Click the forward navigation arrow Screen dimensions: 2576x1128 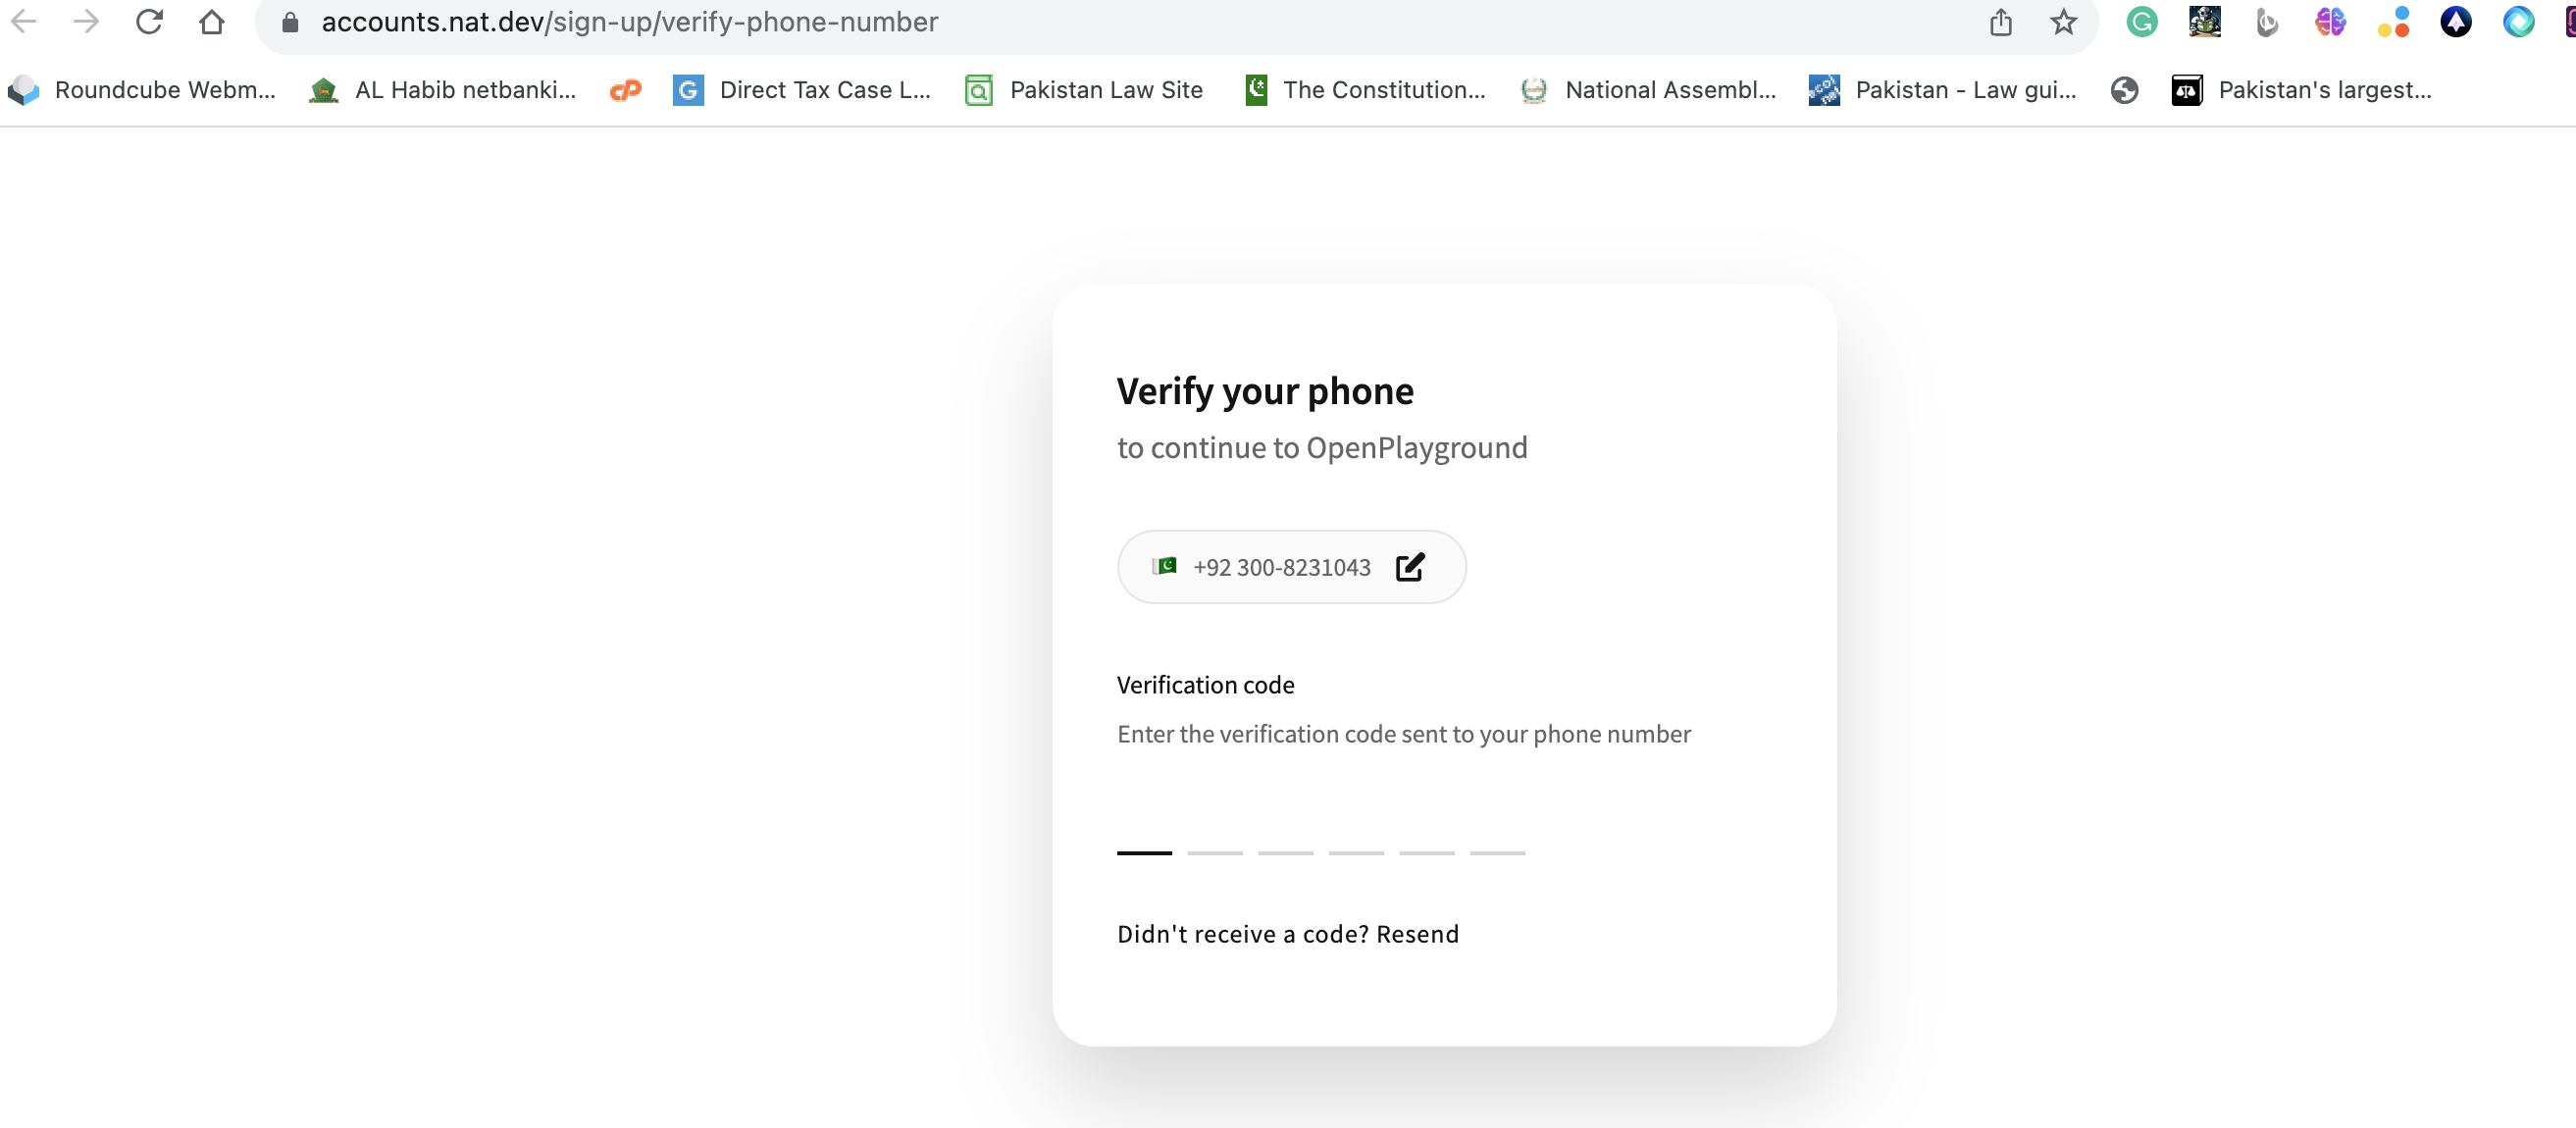click(x=87, y=22)
